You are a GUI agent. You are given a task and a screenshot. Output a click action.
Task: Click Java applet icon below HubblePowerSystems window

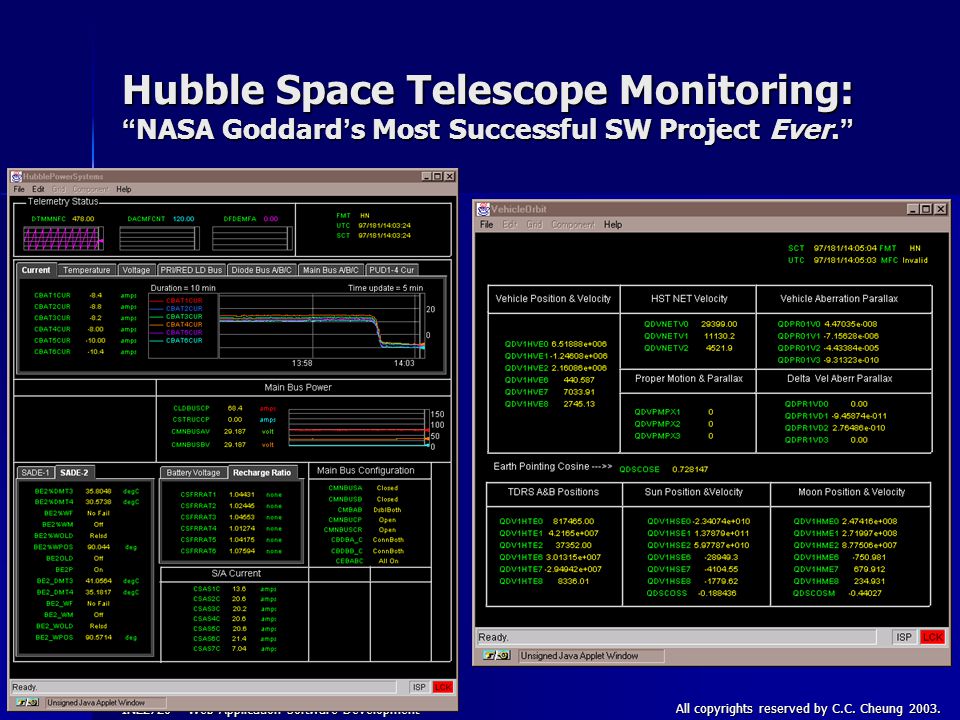28,703
